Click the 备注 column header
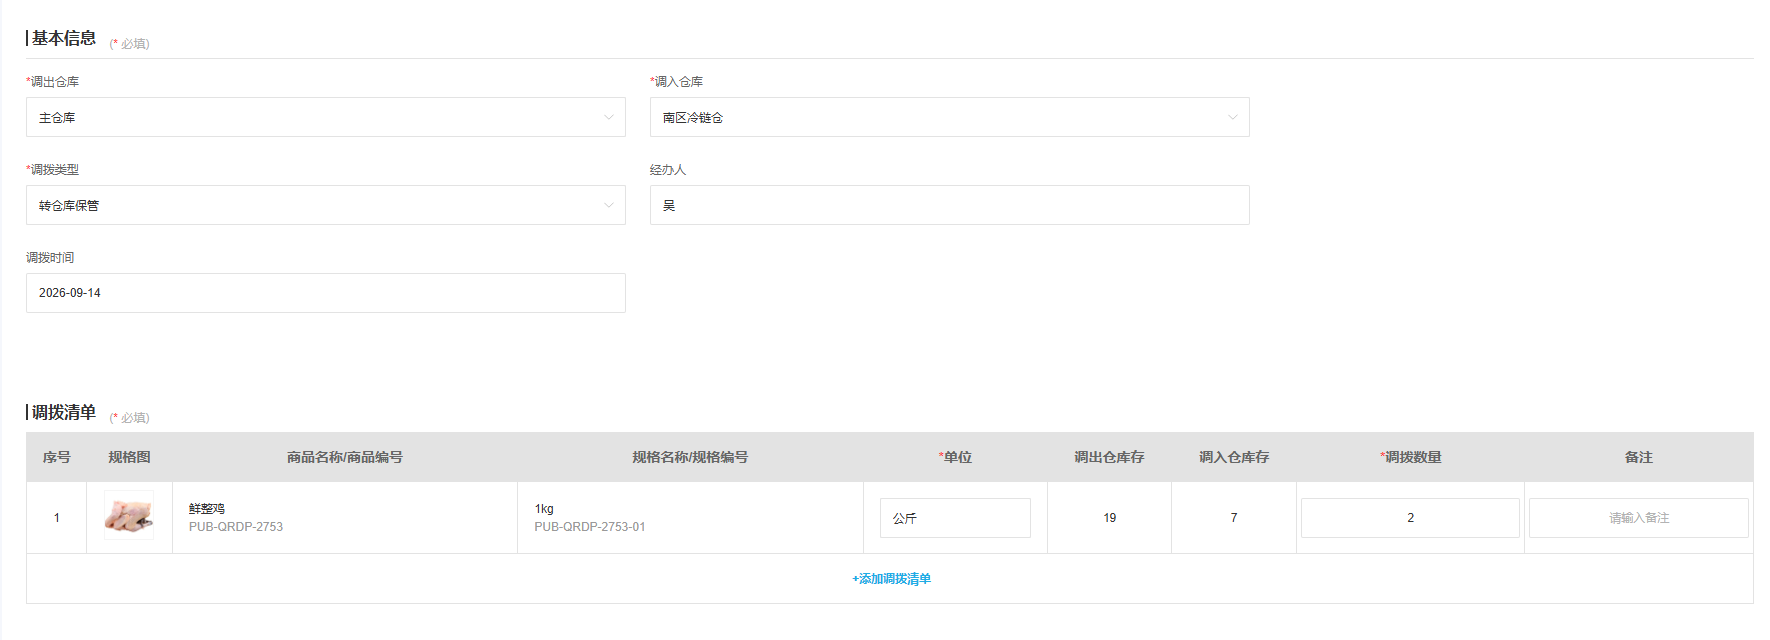 [x=1638, y=457]
